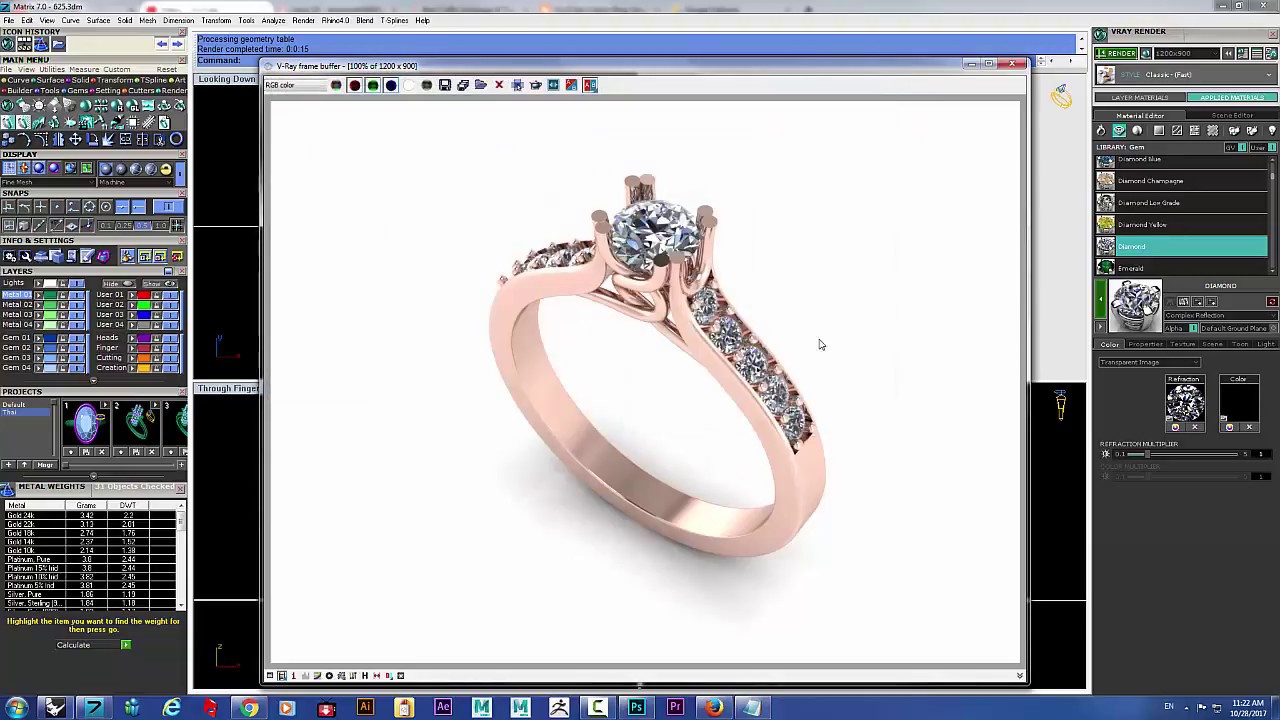This screenshot has width=1280, height=720.
Task: Click the magnifier icon in Info & Settings
Action: tap(25, 256)
